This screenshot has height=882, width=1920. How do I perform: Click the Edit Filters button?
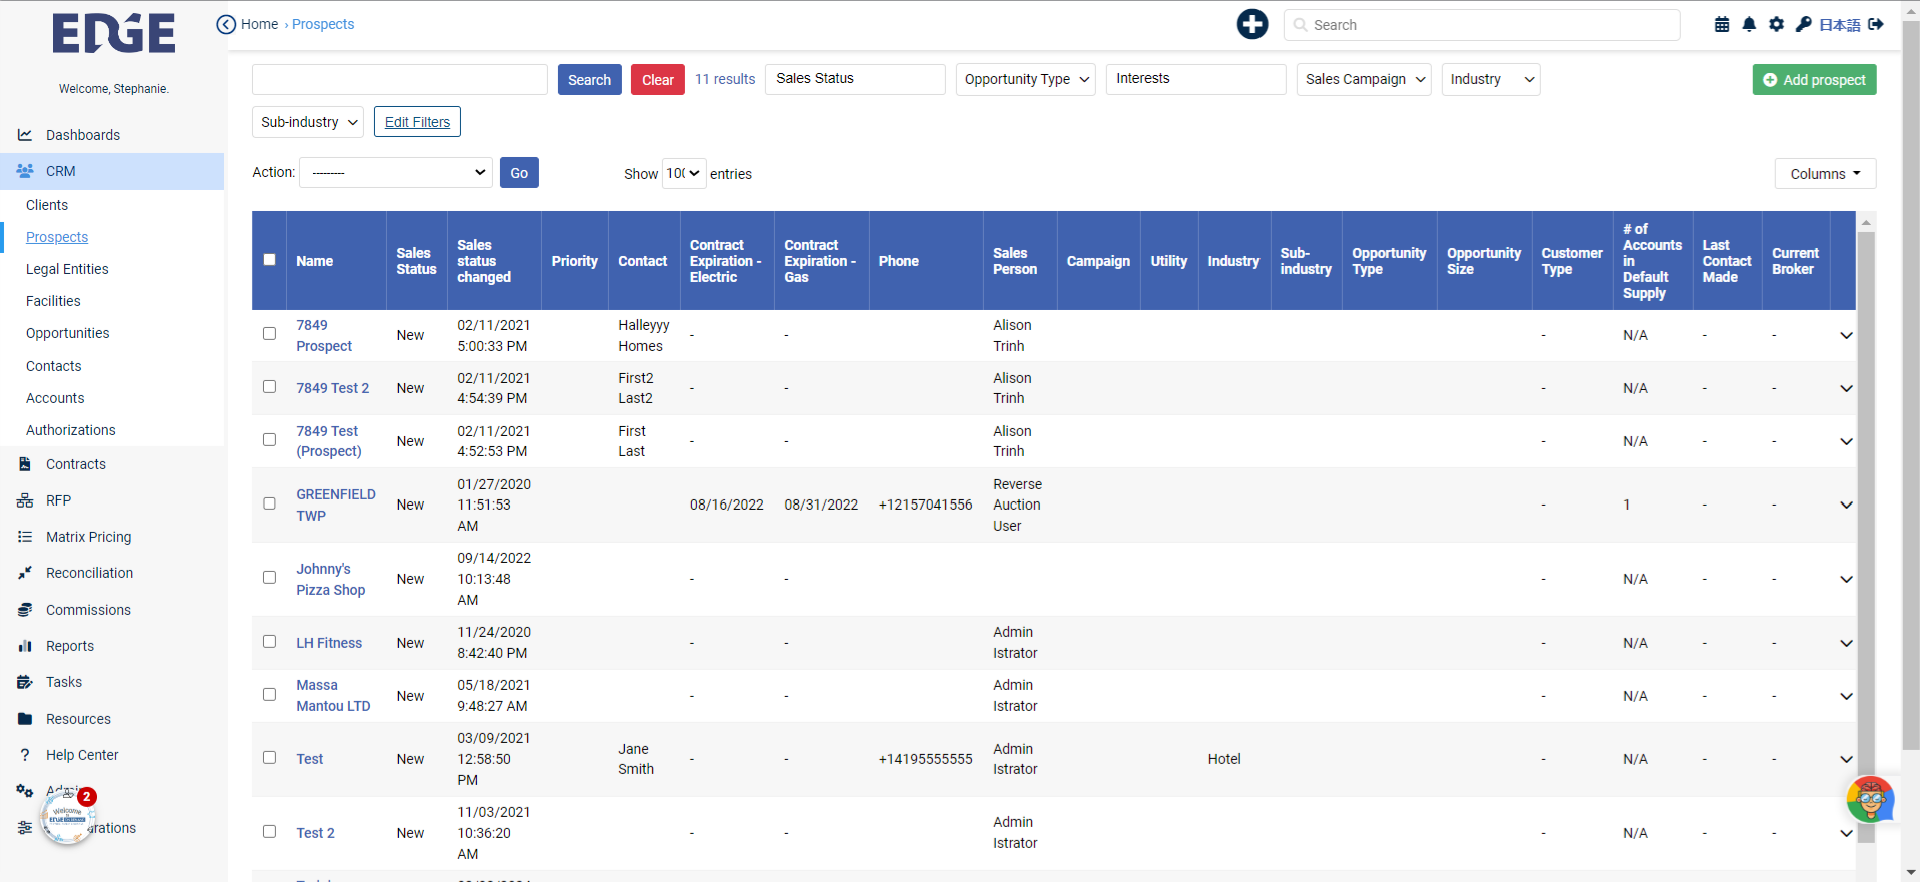point(417,122)
